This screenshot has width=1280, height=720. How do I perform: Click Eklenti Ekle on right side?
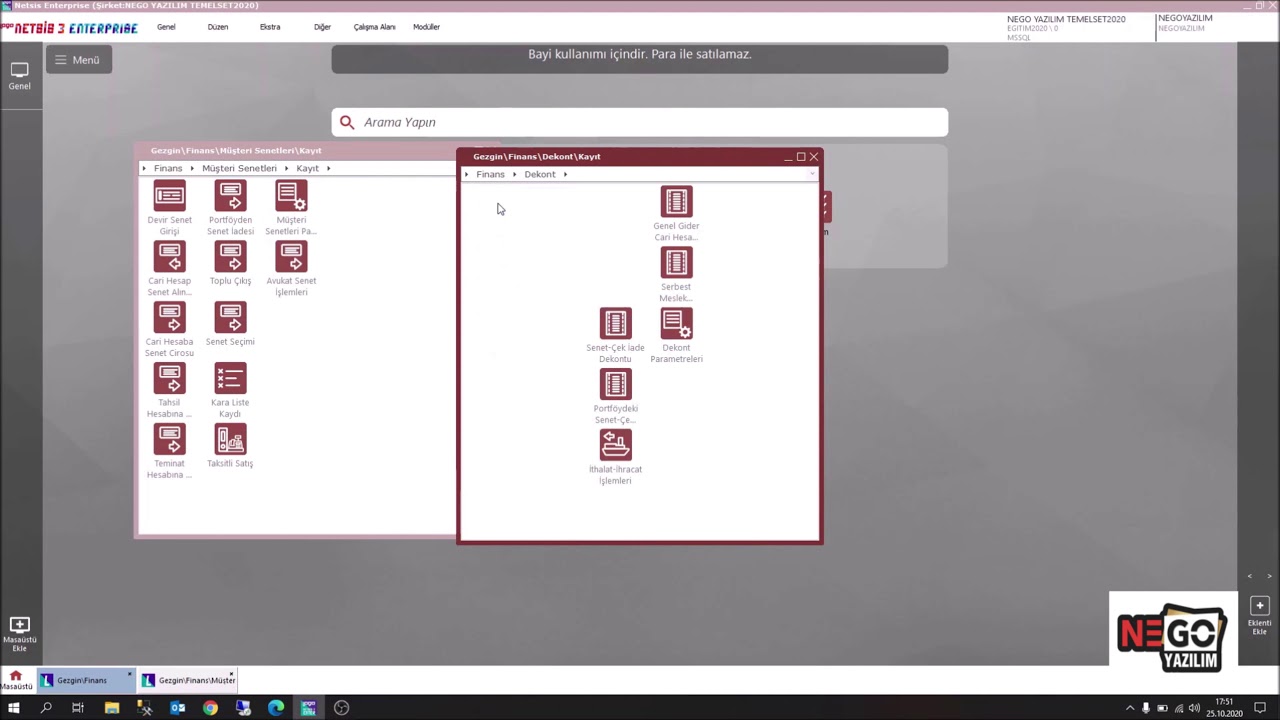pyautogui.click(x=1259, y=616)
